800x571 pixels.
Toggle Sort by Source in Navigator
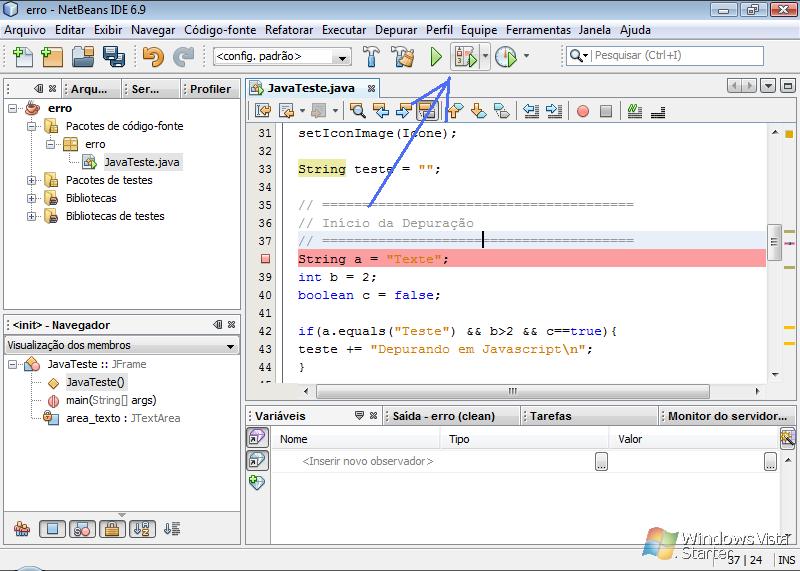tap(172, 529)
